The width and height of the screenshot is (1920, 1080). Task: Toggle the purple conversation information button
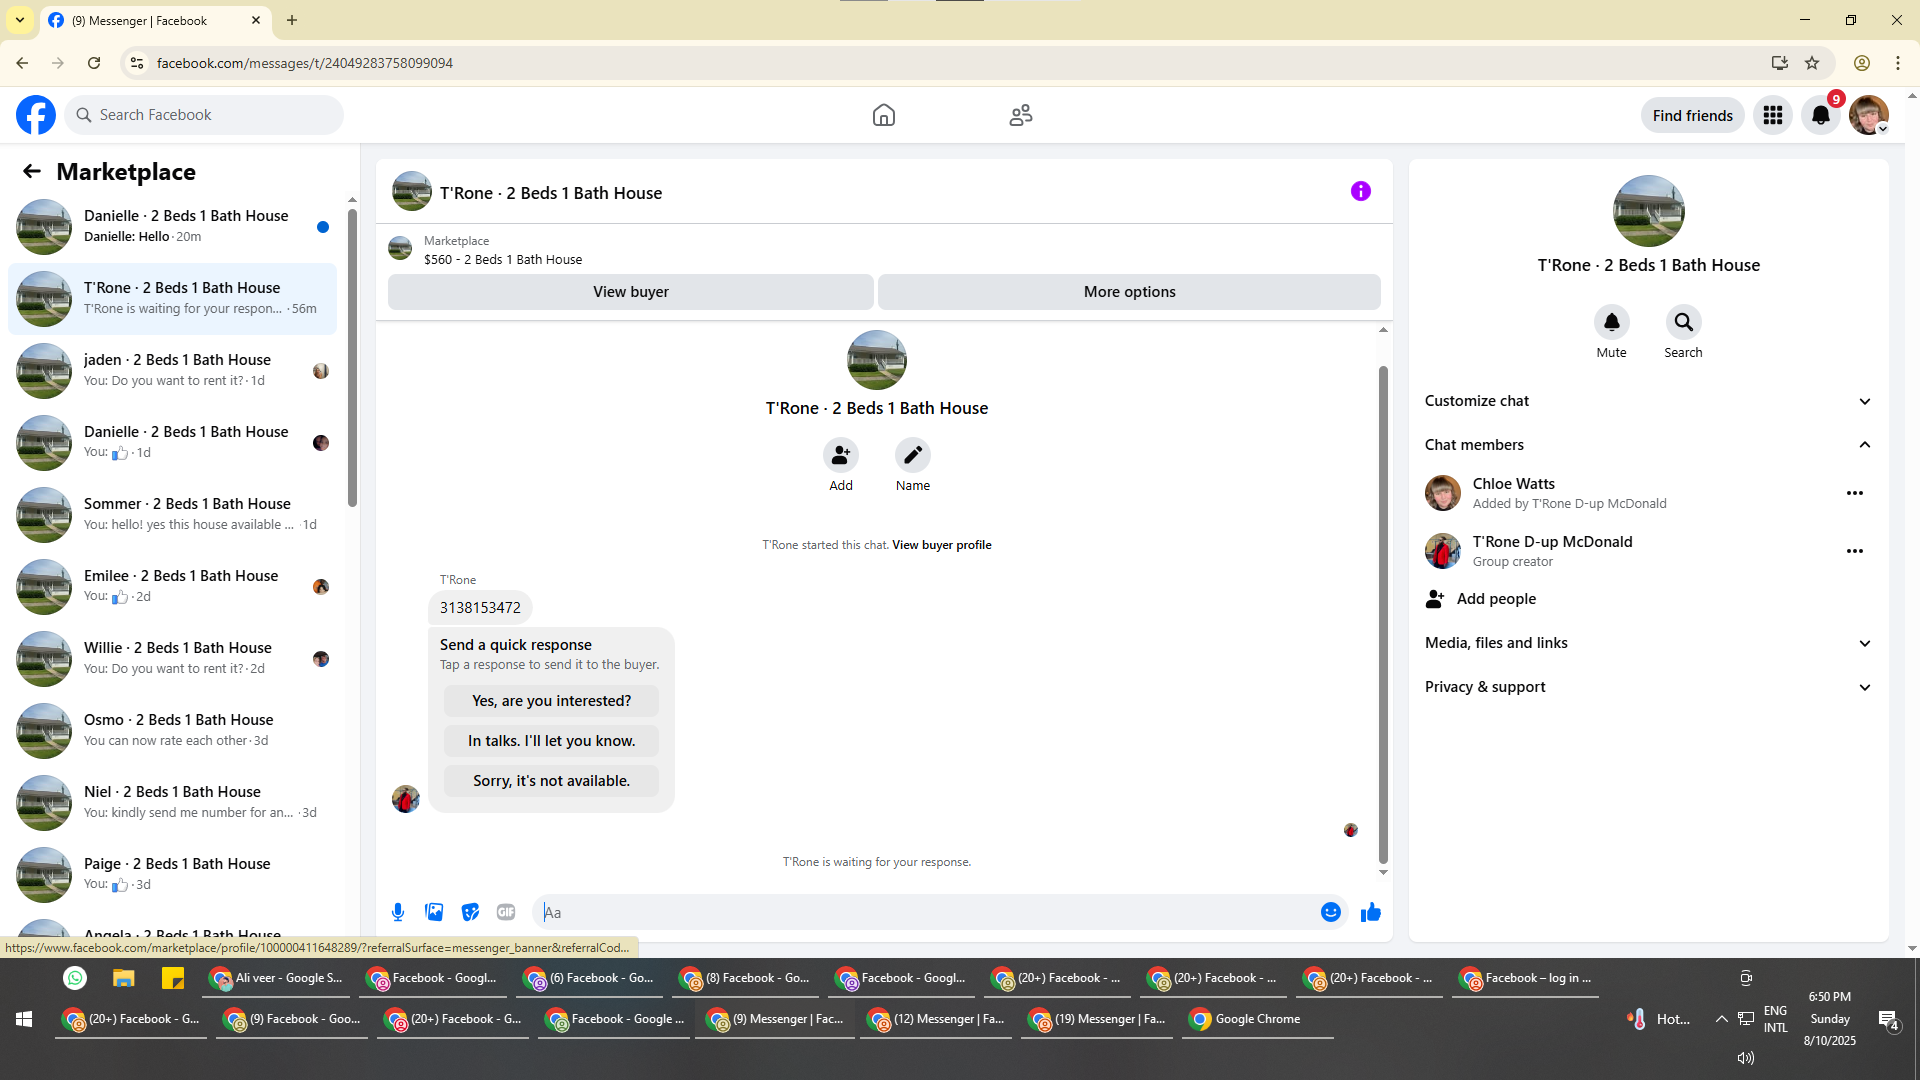click(1360, 191)
